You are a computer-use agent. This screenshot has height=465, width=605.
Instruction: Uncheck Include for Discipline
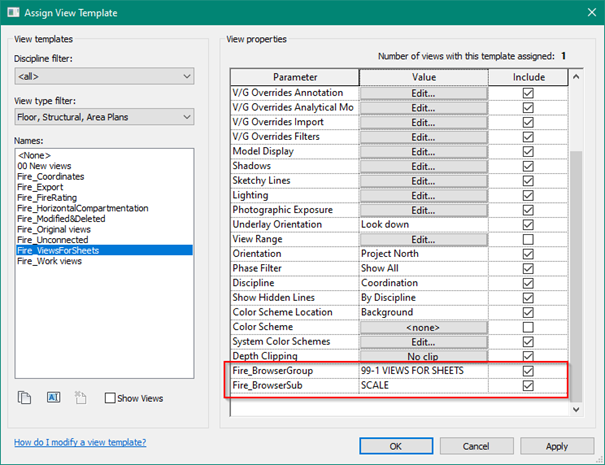[528, 283]
